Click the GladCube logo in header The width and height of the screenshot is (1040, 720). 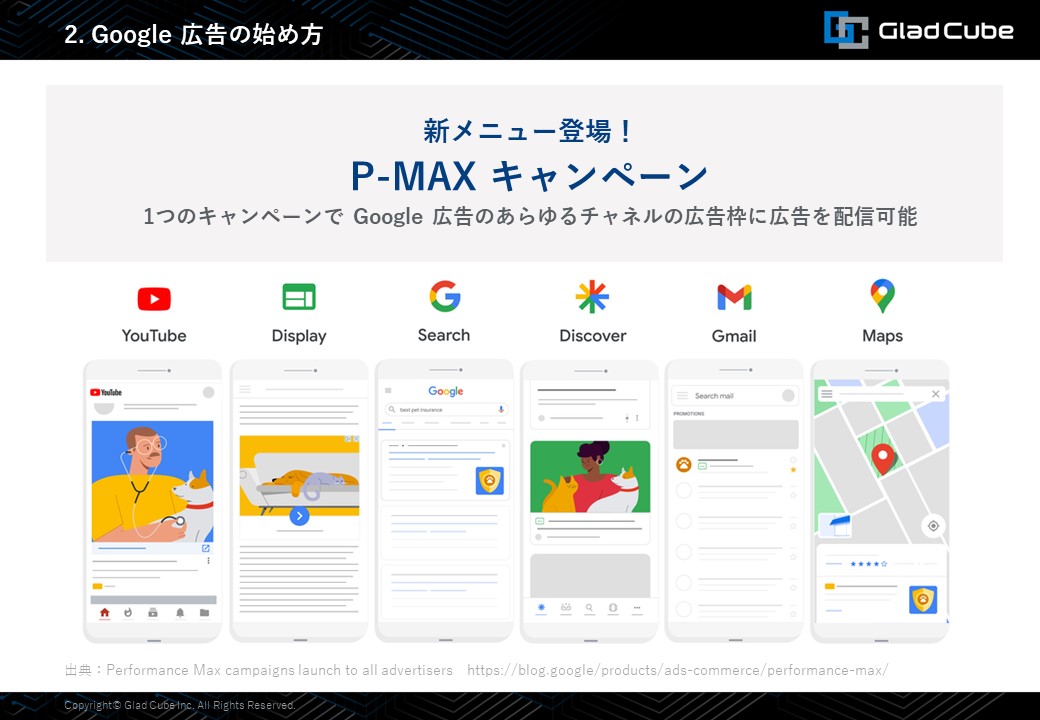pyautogui.click(x=919, y=30)
